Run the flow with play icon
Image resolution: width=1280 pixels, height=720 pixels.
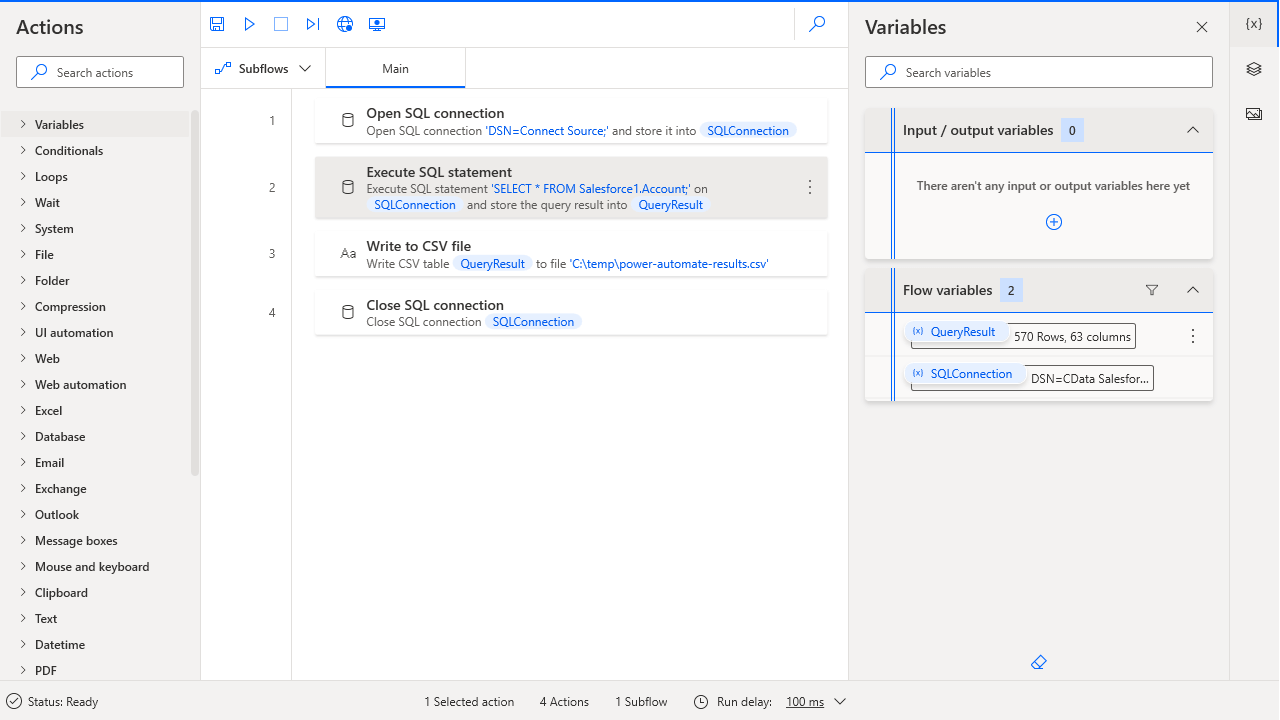(x=250, y=24)
